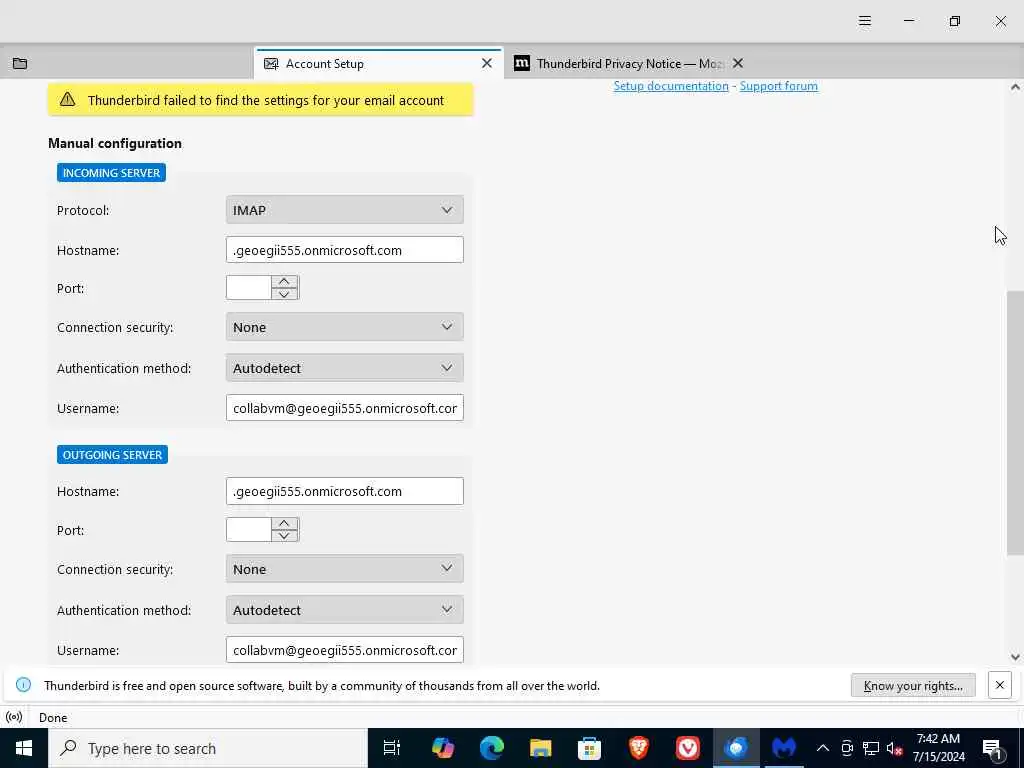Viewport: 1024px width, 768px height.
Task: Click the muted volume tray icon
Action: tap(895, 748)
